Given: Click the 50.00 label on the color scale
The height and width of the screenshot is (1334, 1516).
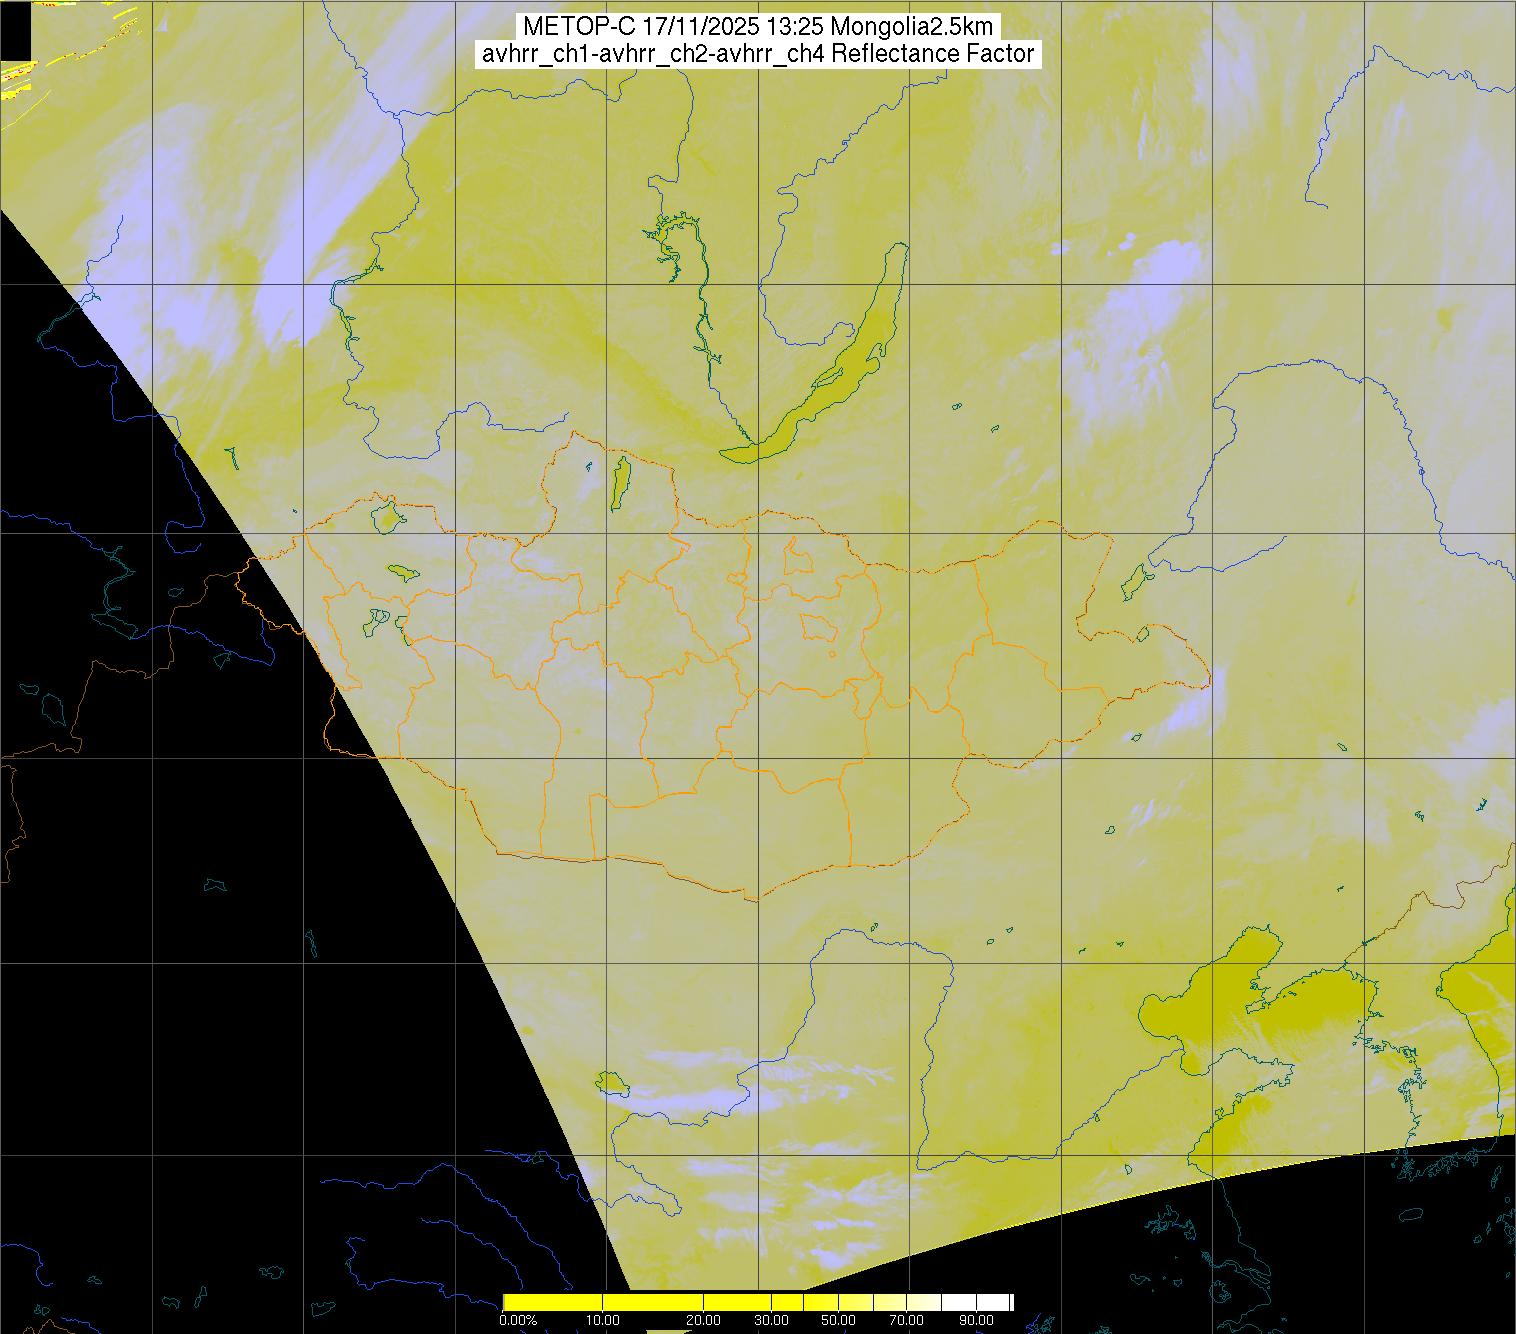Looking at the screenshot, I should pyautogui.click(x=838, y=1321).
